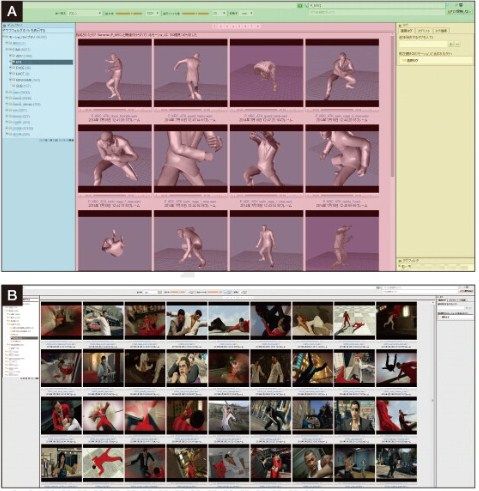Switch to the middle tab in window A's yellow panel

pos(423,31)
